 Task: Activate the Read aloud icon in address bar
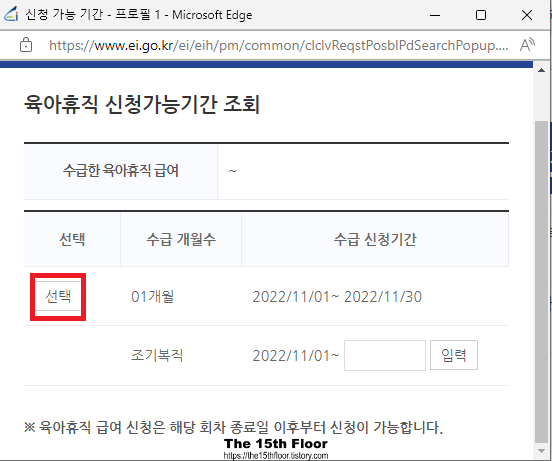[x=527, y=45]
